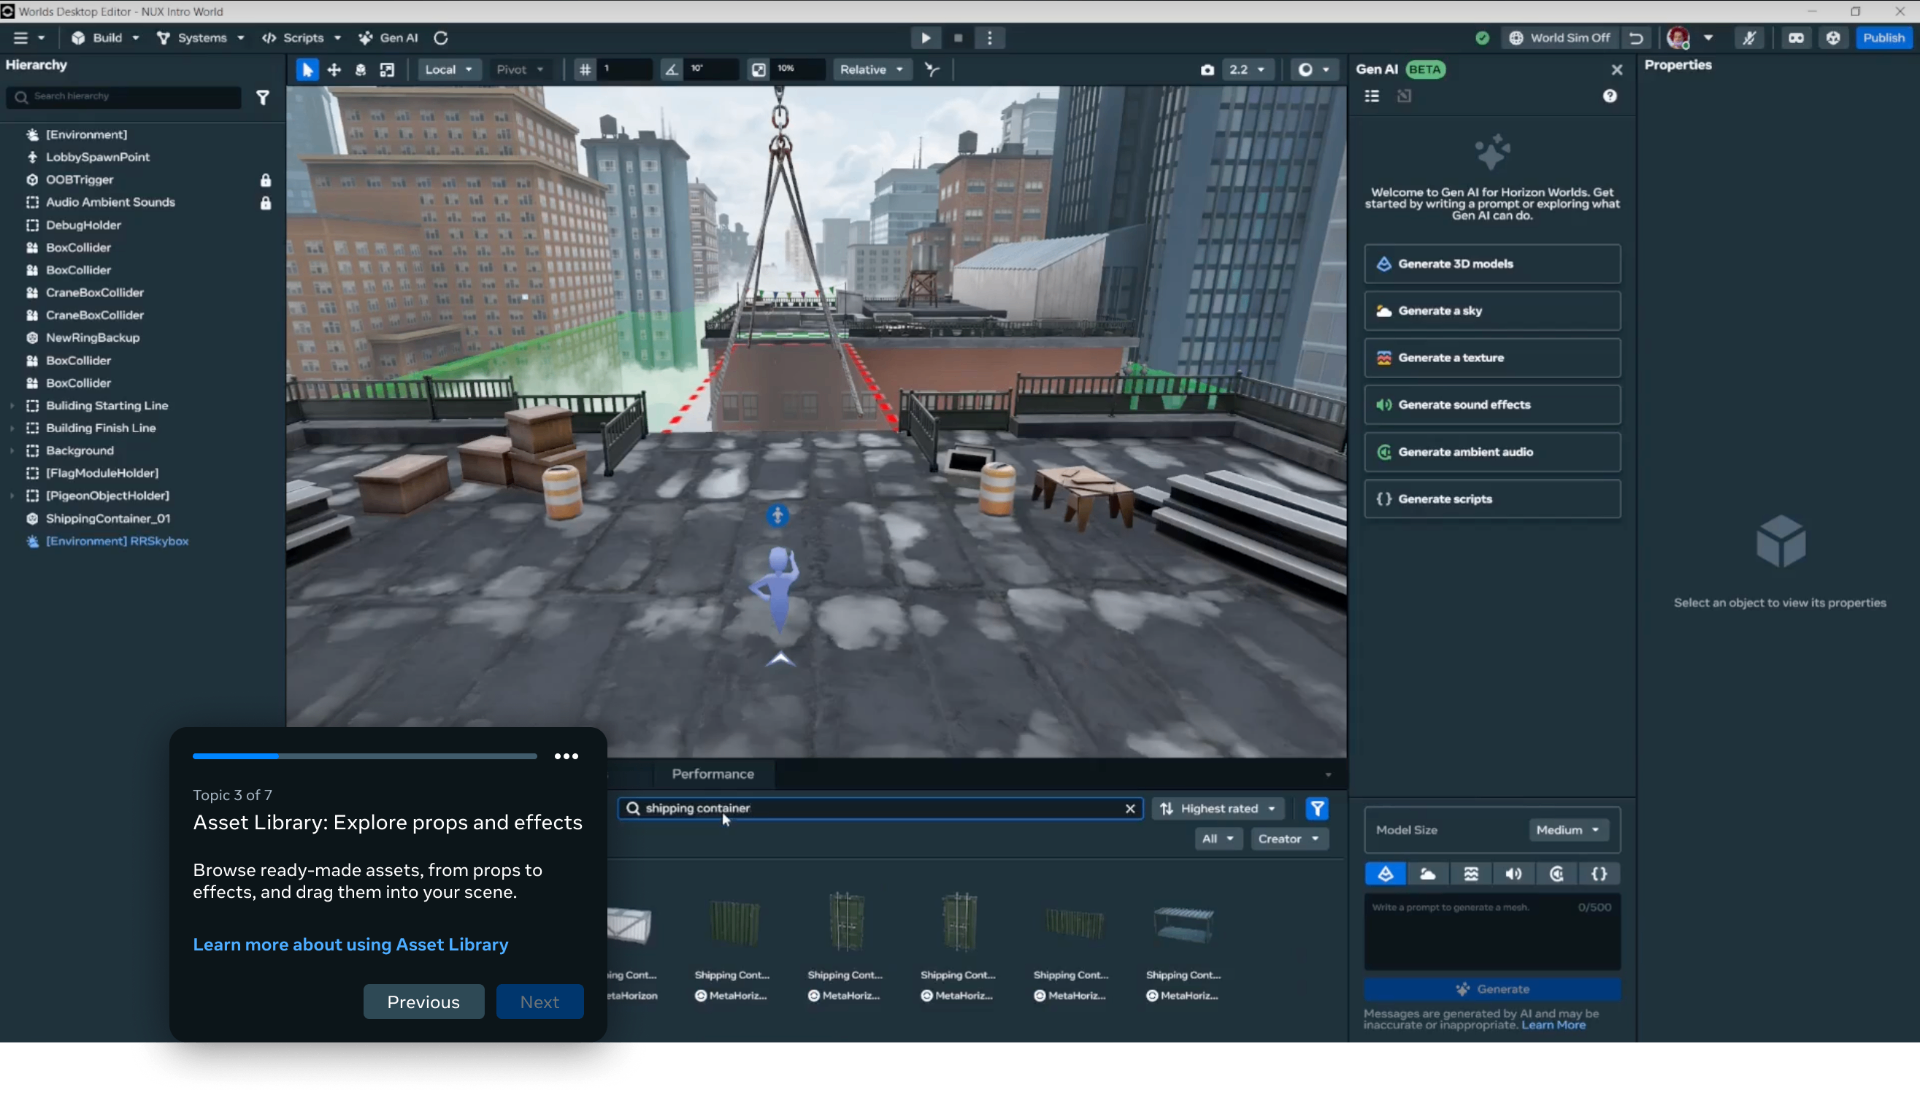Select [Environment] RRSkybox in hierarchy
Viewport: 1920px width, 1095px height.
click(117, 541)
